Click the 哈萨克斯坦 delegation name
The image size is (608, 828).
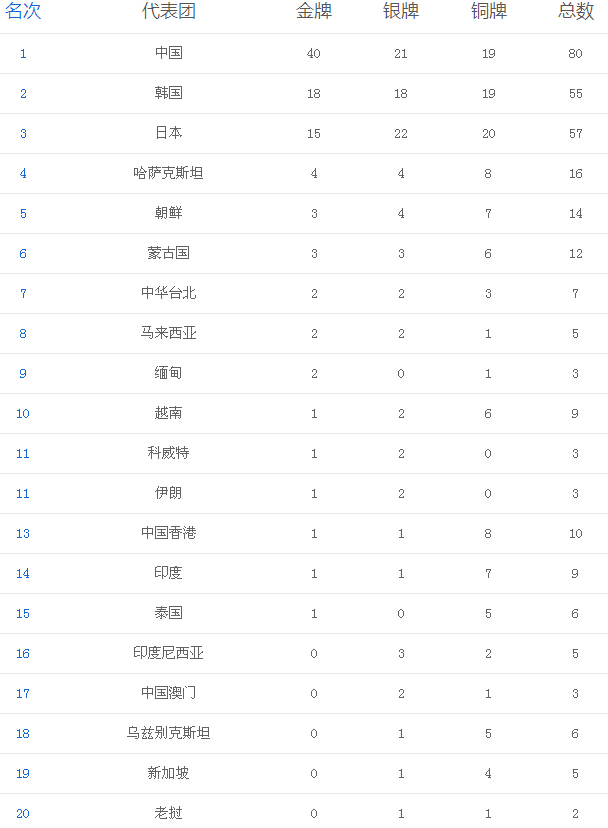[168, 173]
